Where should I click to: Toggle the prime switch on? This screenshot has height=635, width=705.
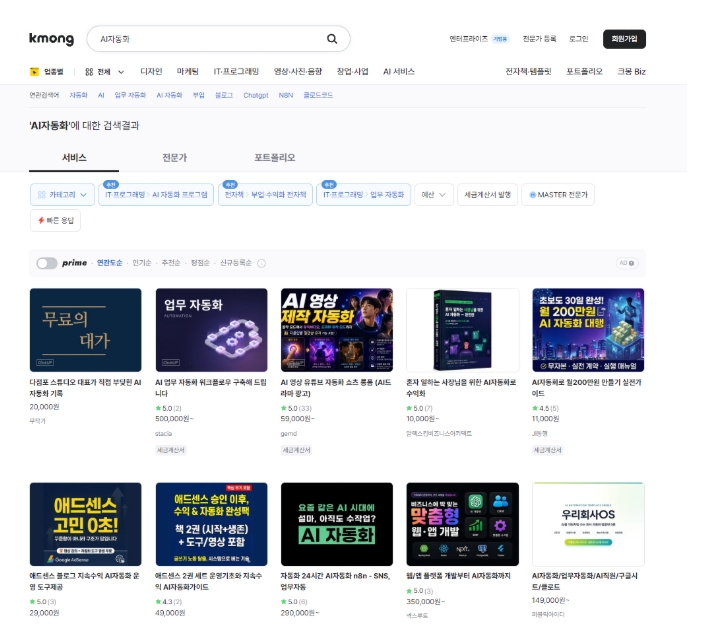point(47,263)
